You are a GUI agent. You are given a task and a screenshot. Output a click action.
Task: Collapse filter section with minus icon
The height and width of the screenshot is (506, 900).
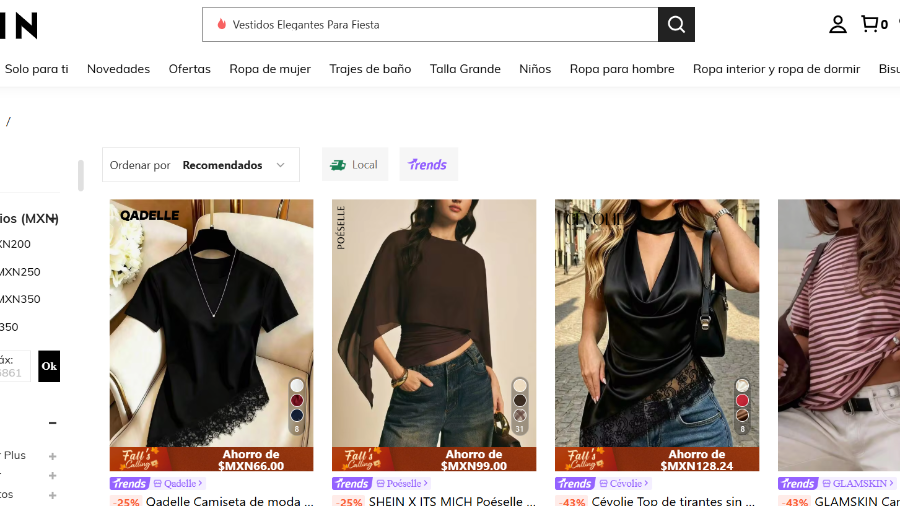click(52, 423)
